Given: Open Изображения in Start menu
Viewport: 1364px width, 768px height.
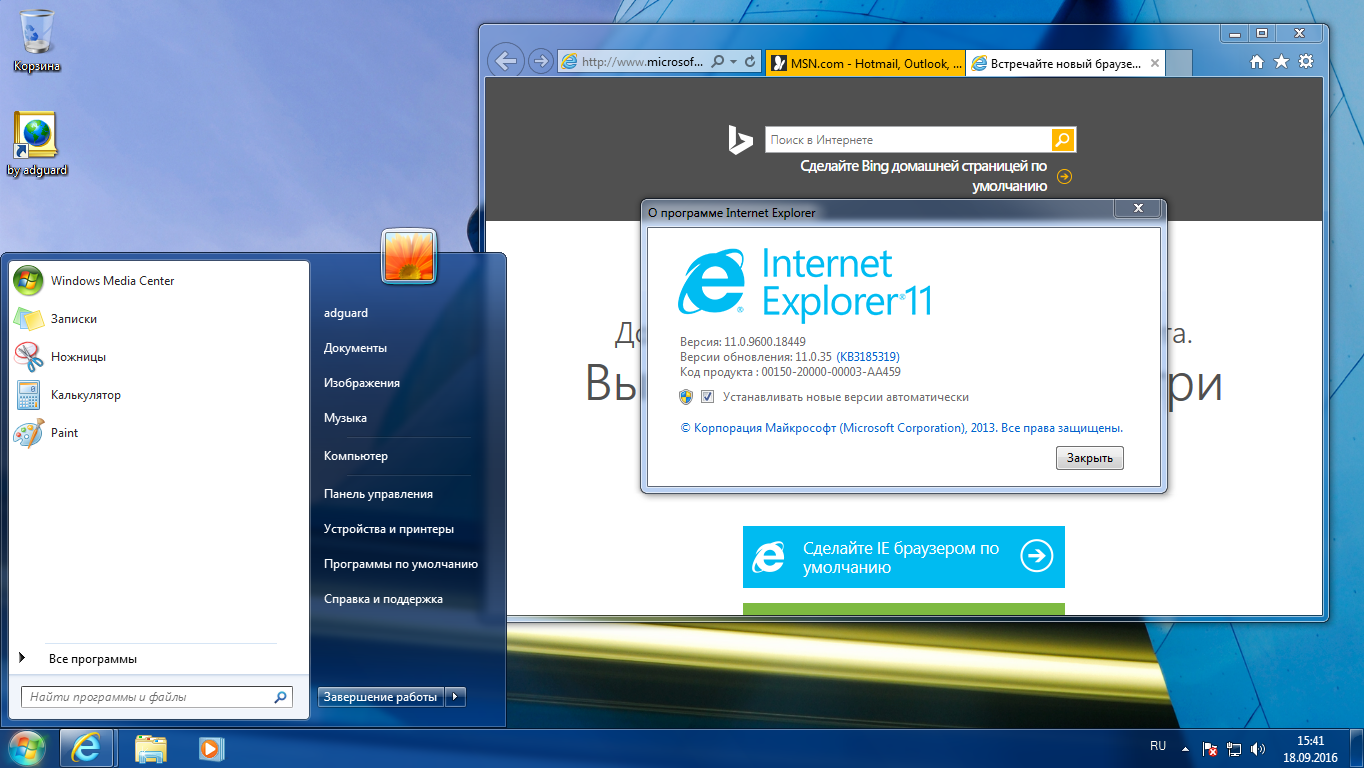Looking at the screenshot, I should (362, 383).
